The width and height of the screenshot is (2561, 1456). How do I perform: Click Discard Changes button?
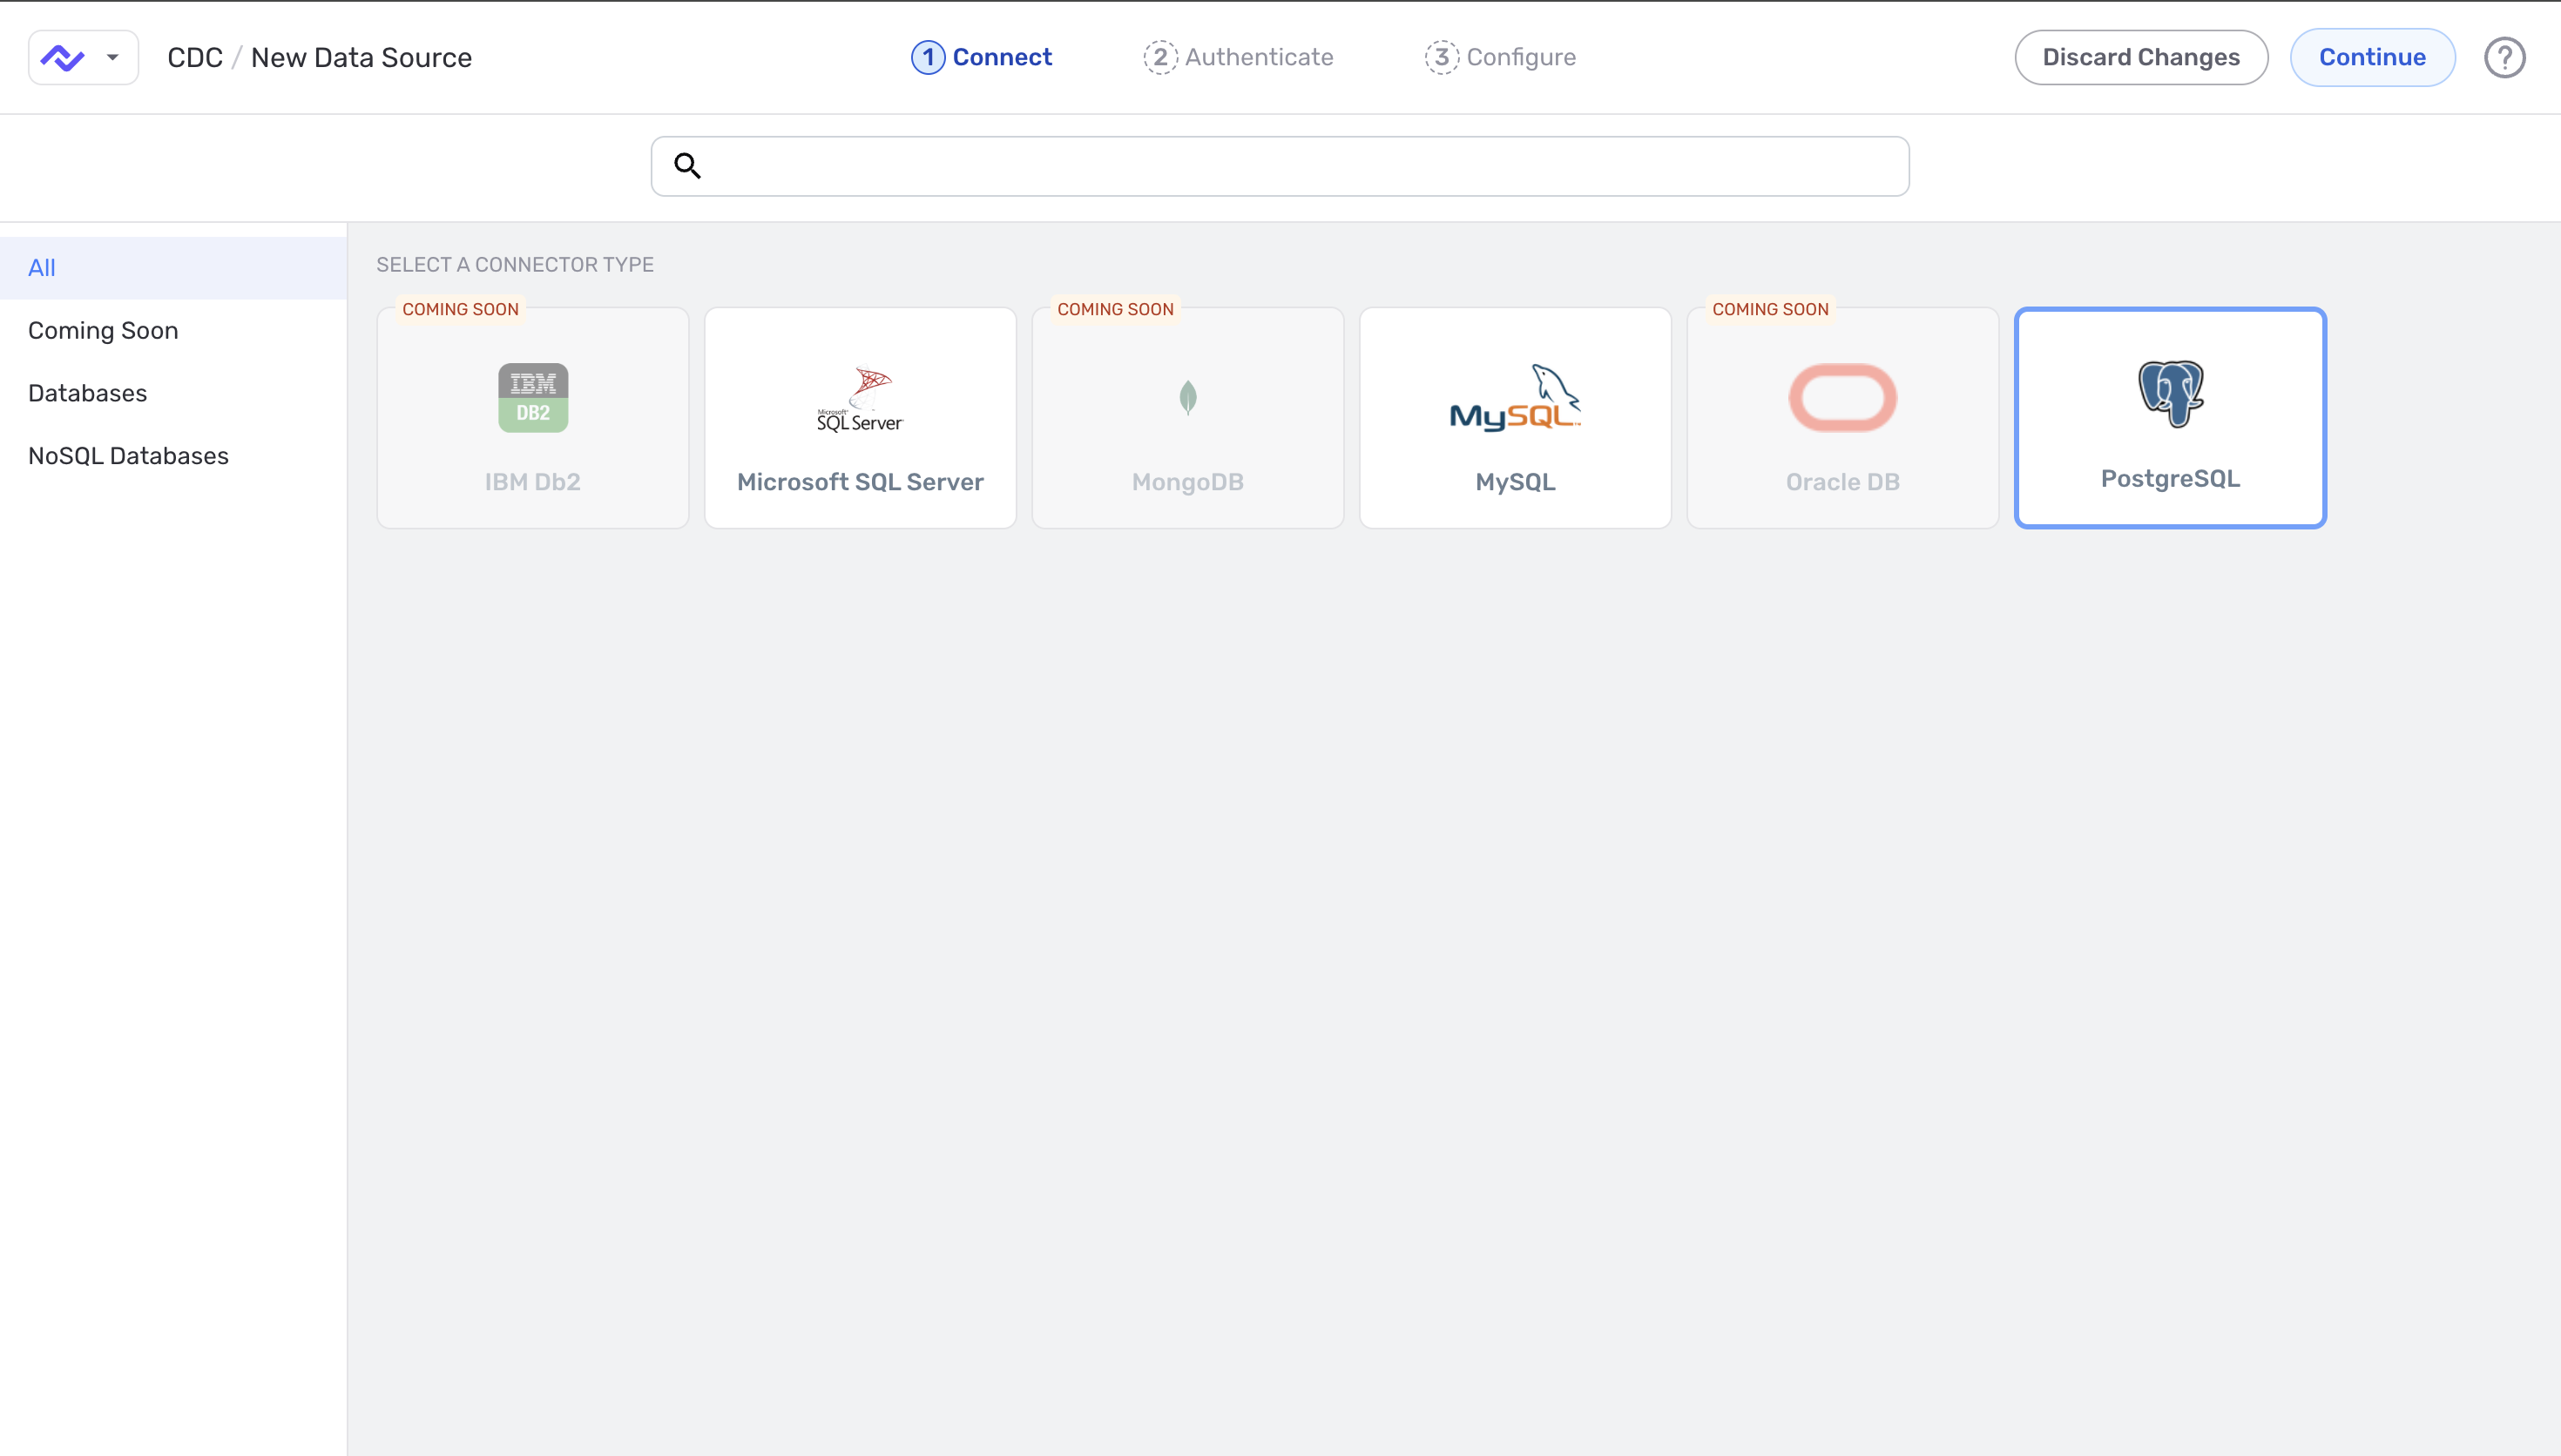pos(2141,57)
